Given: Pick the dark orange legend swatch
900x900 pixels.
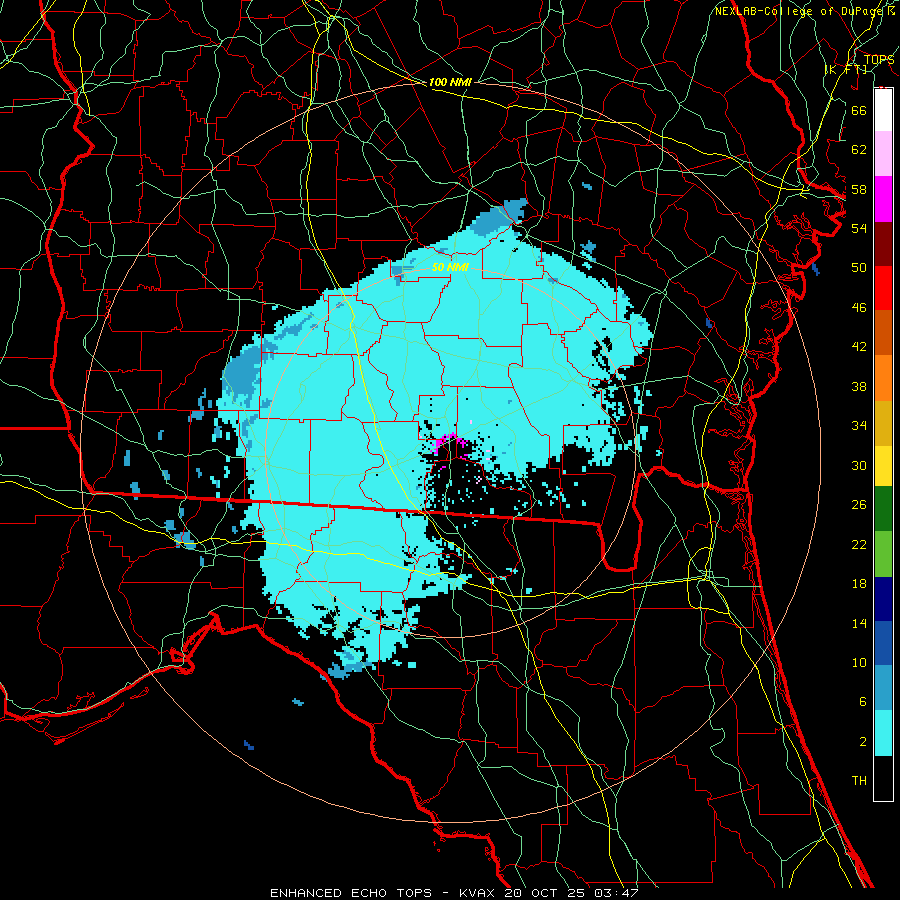Looking at the screenshot, I should [x=883, y=332].
